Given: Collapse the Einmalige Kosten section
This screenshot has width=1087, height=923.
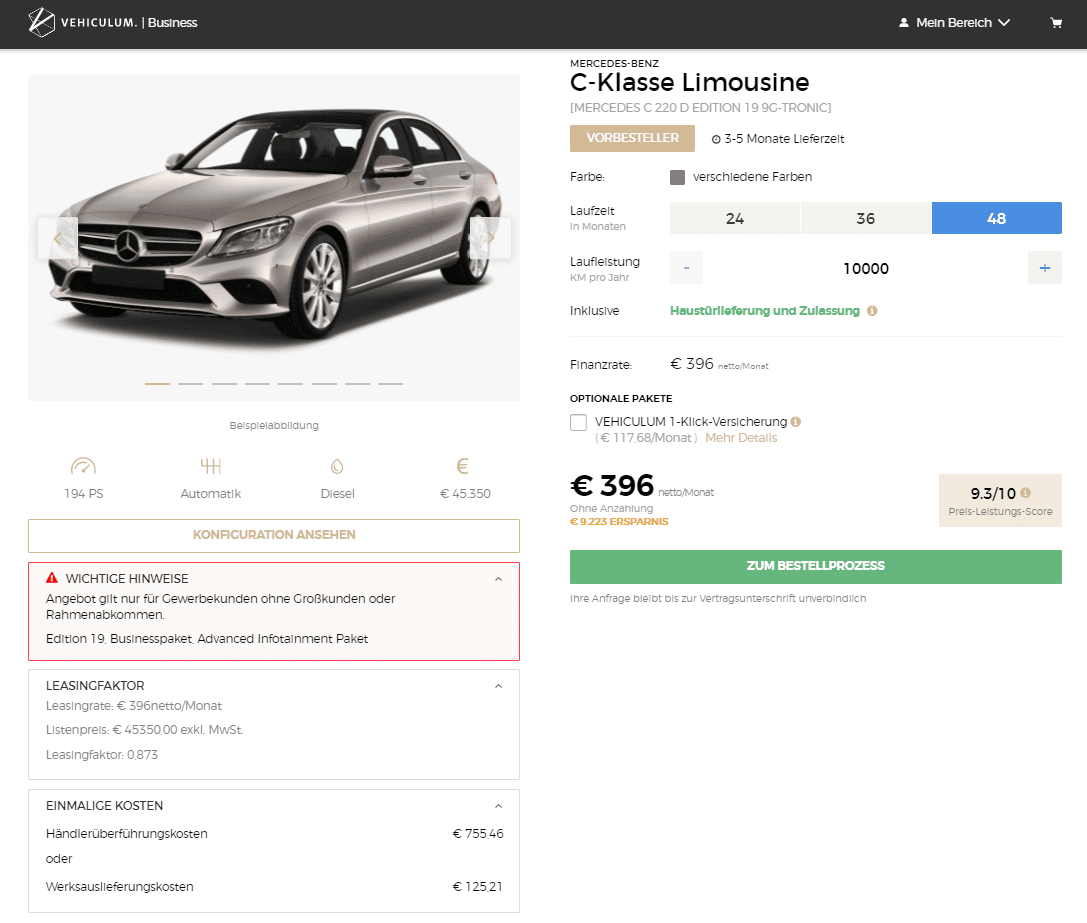Looking at the screenshot, I should click(x=498, y=806).
